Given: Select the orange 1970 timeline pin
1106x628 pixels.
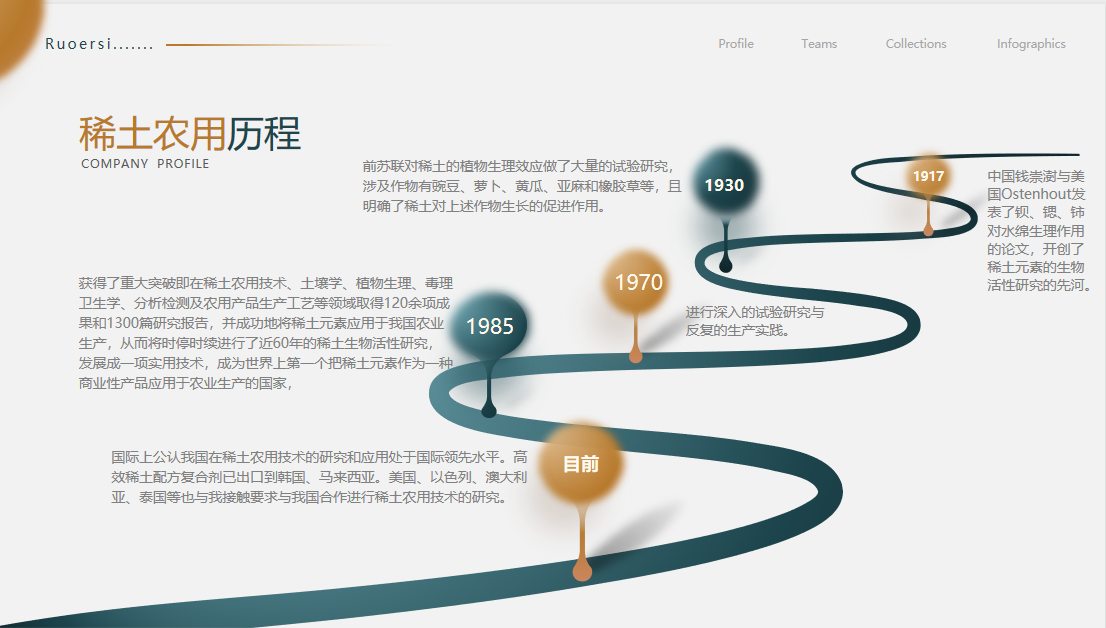Looking at the screenshot, I should click(638, 283).
